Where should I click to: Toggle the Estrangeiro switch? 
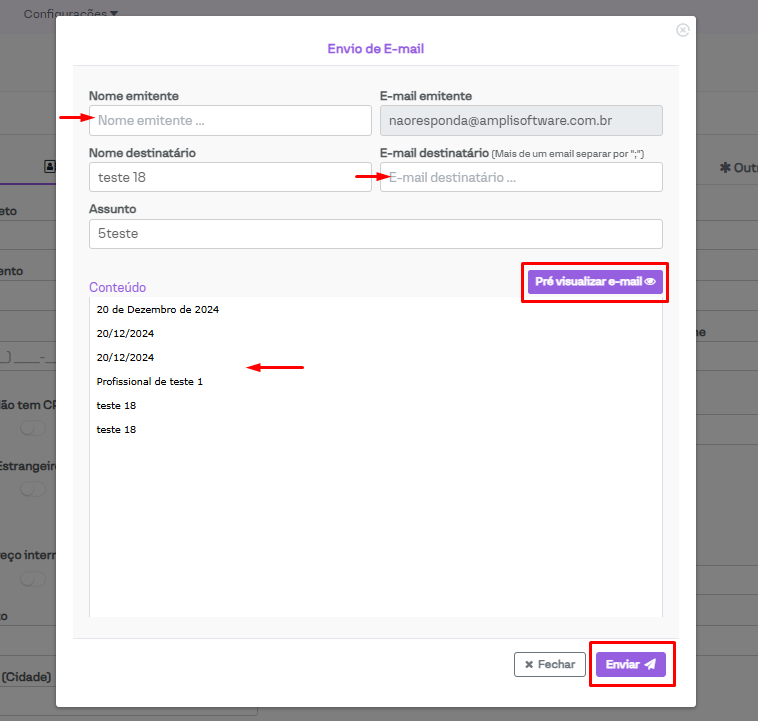[33, 490]
